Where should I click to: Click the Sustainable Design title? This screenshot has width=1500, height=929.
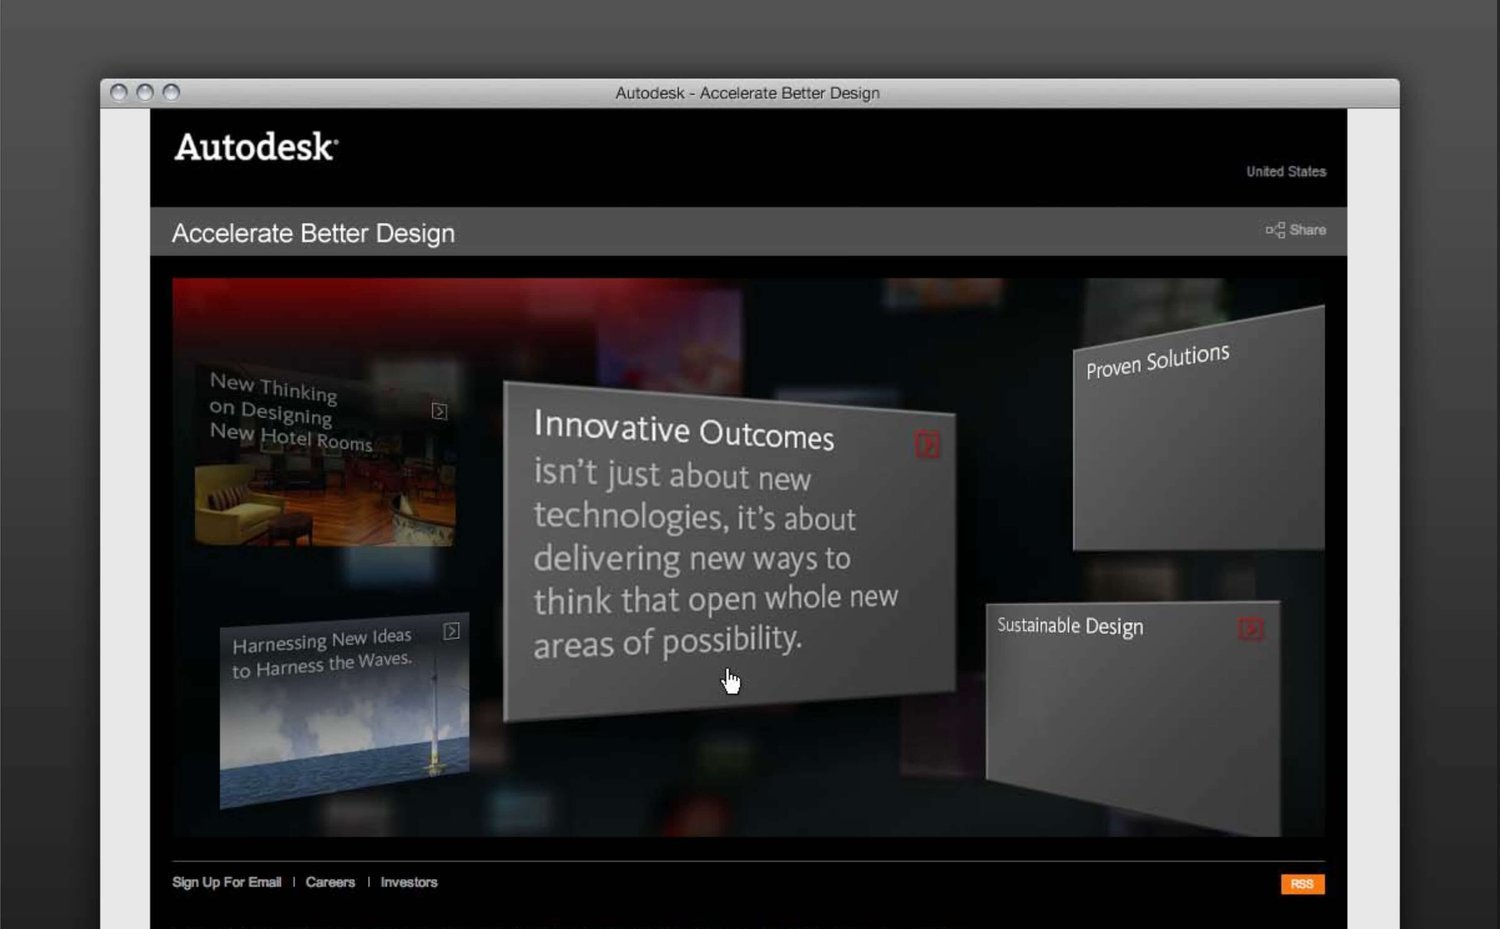1070,626
